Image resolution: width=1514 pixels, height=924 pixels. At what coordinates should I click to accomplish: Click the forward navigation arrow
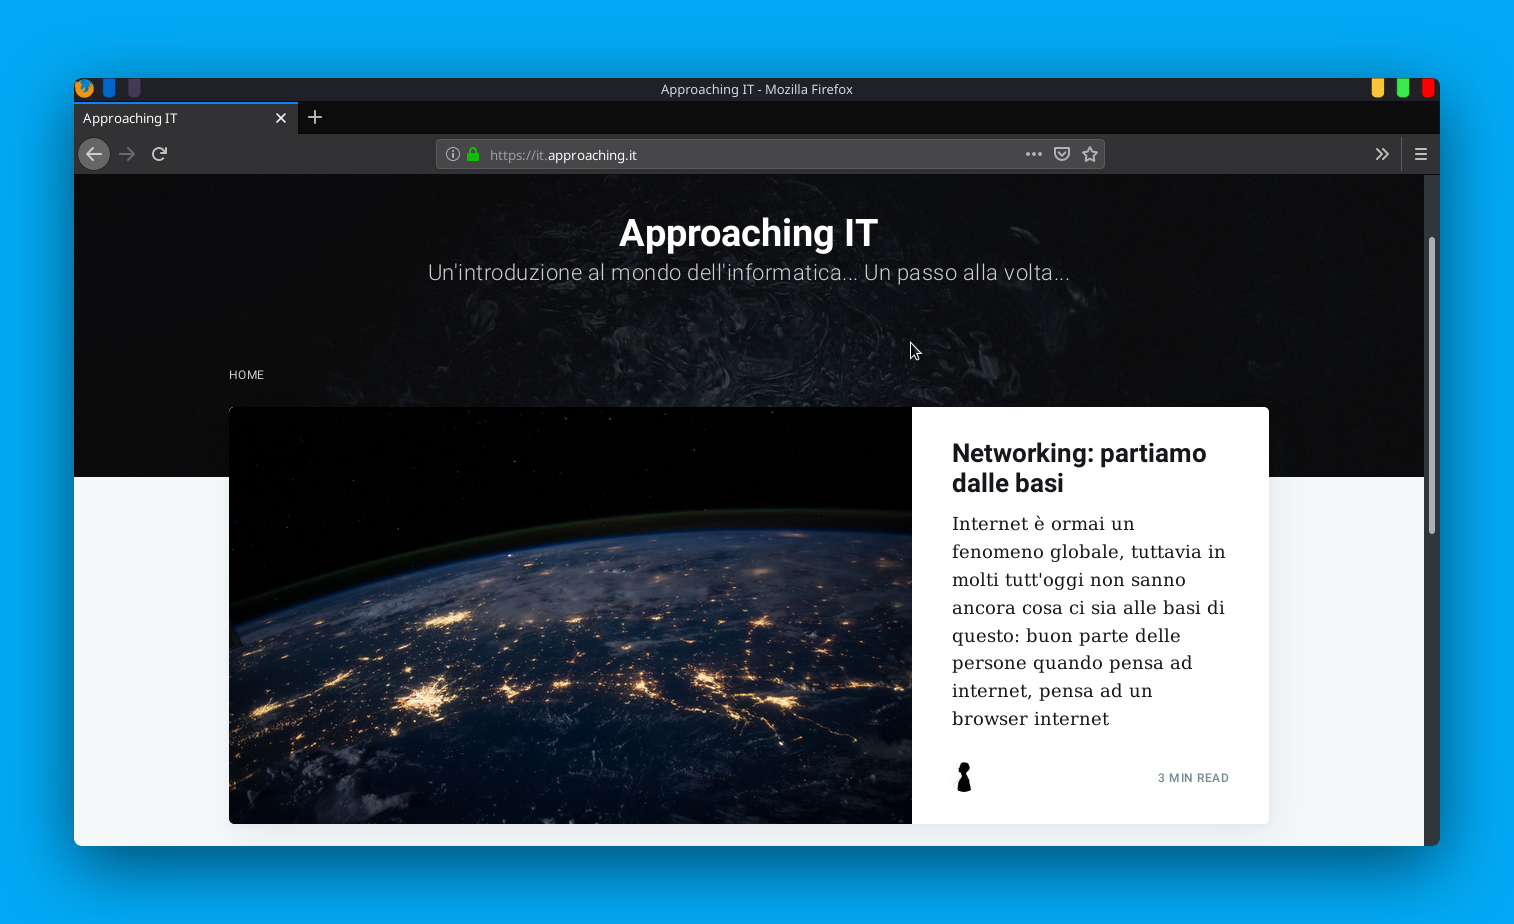click(x=127, y=154)
